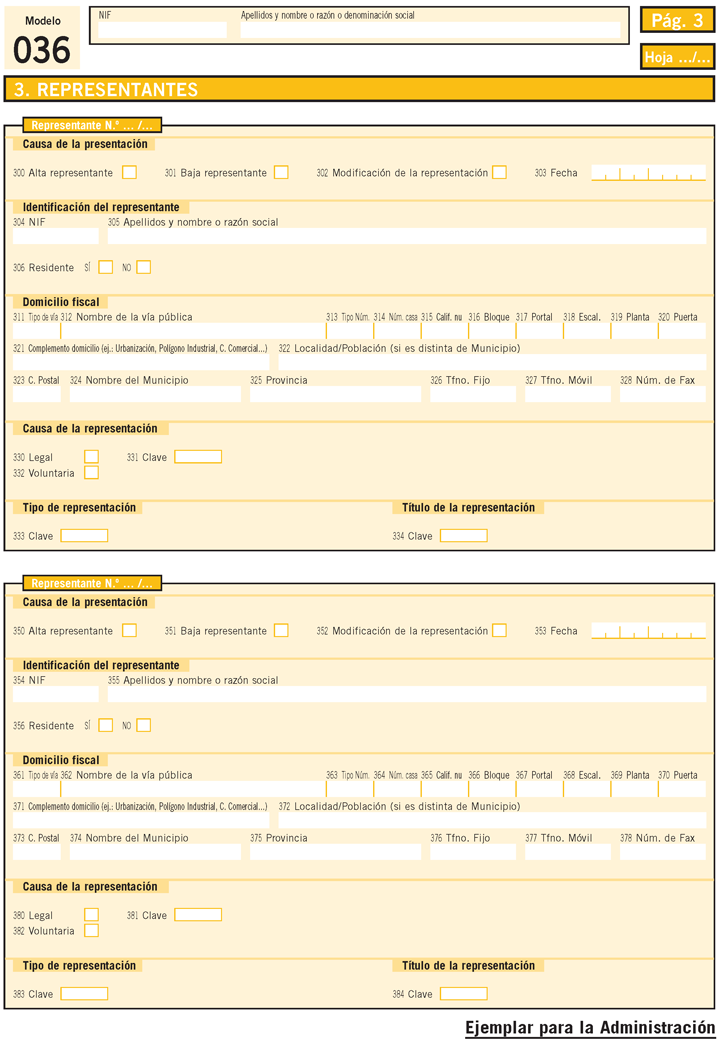Screen dimensions: 720x1042
Task: Click 313 Tipo Núm. field
Action: [350, 331]
